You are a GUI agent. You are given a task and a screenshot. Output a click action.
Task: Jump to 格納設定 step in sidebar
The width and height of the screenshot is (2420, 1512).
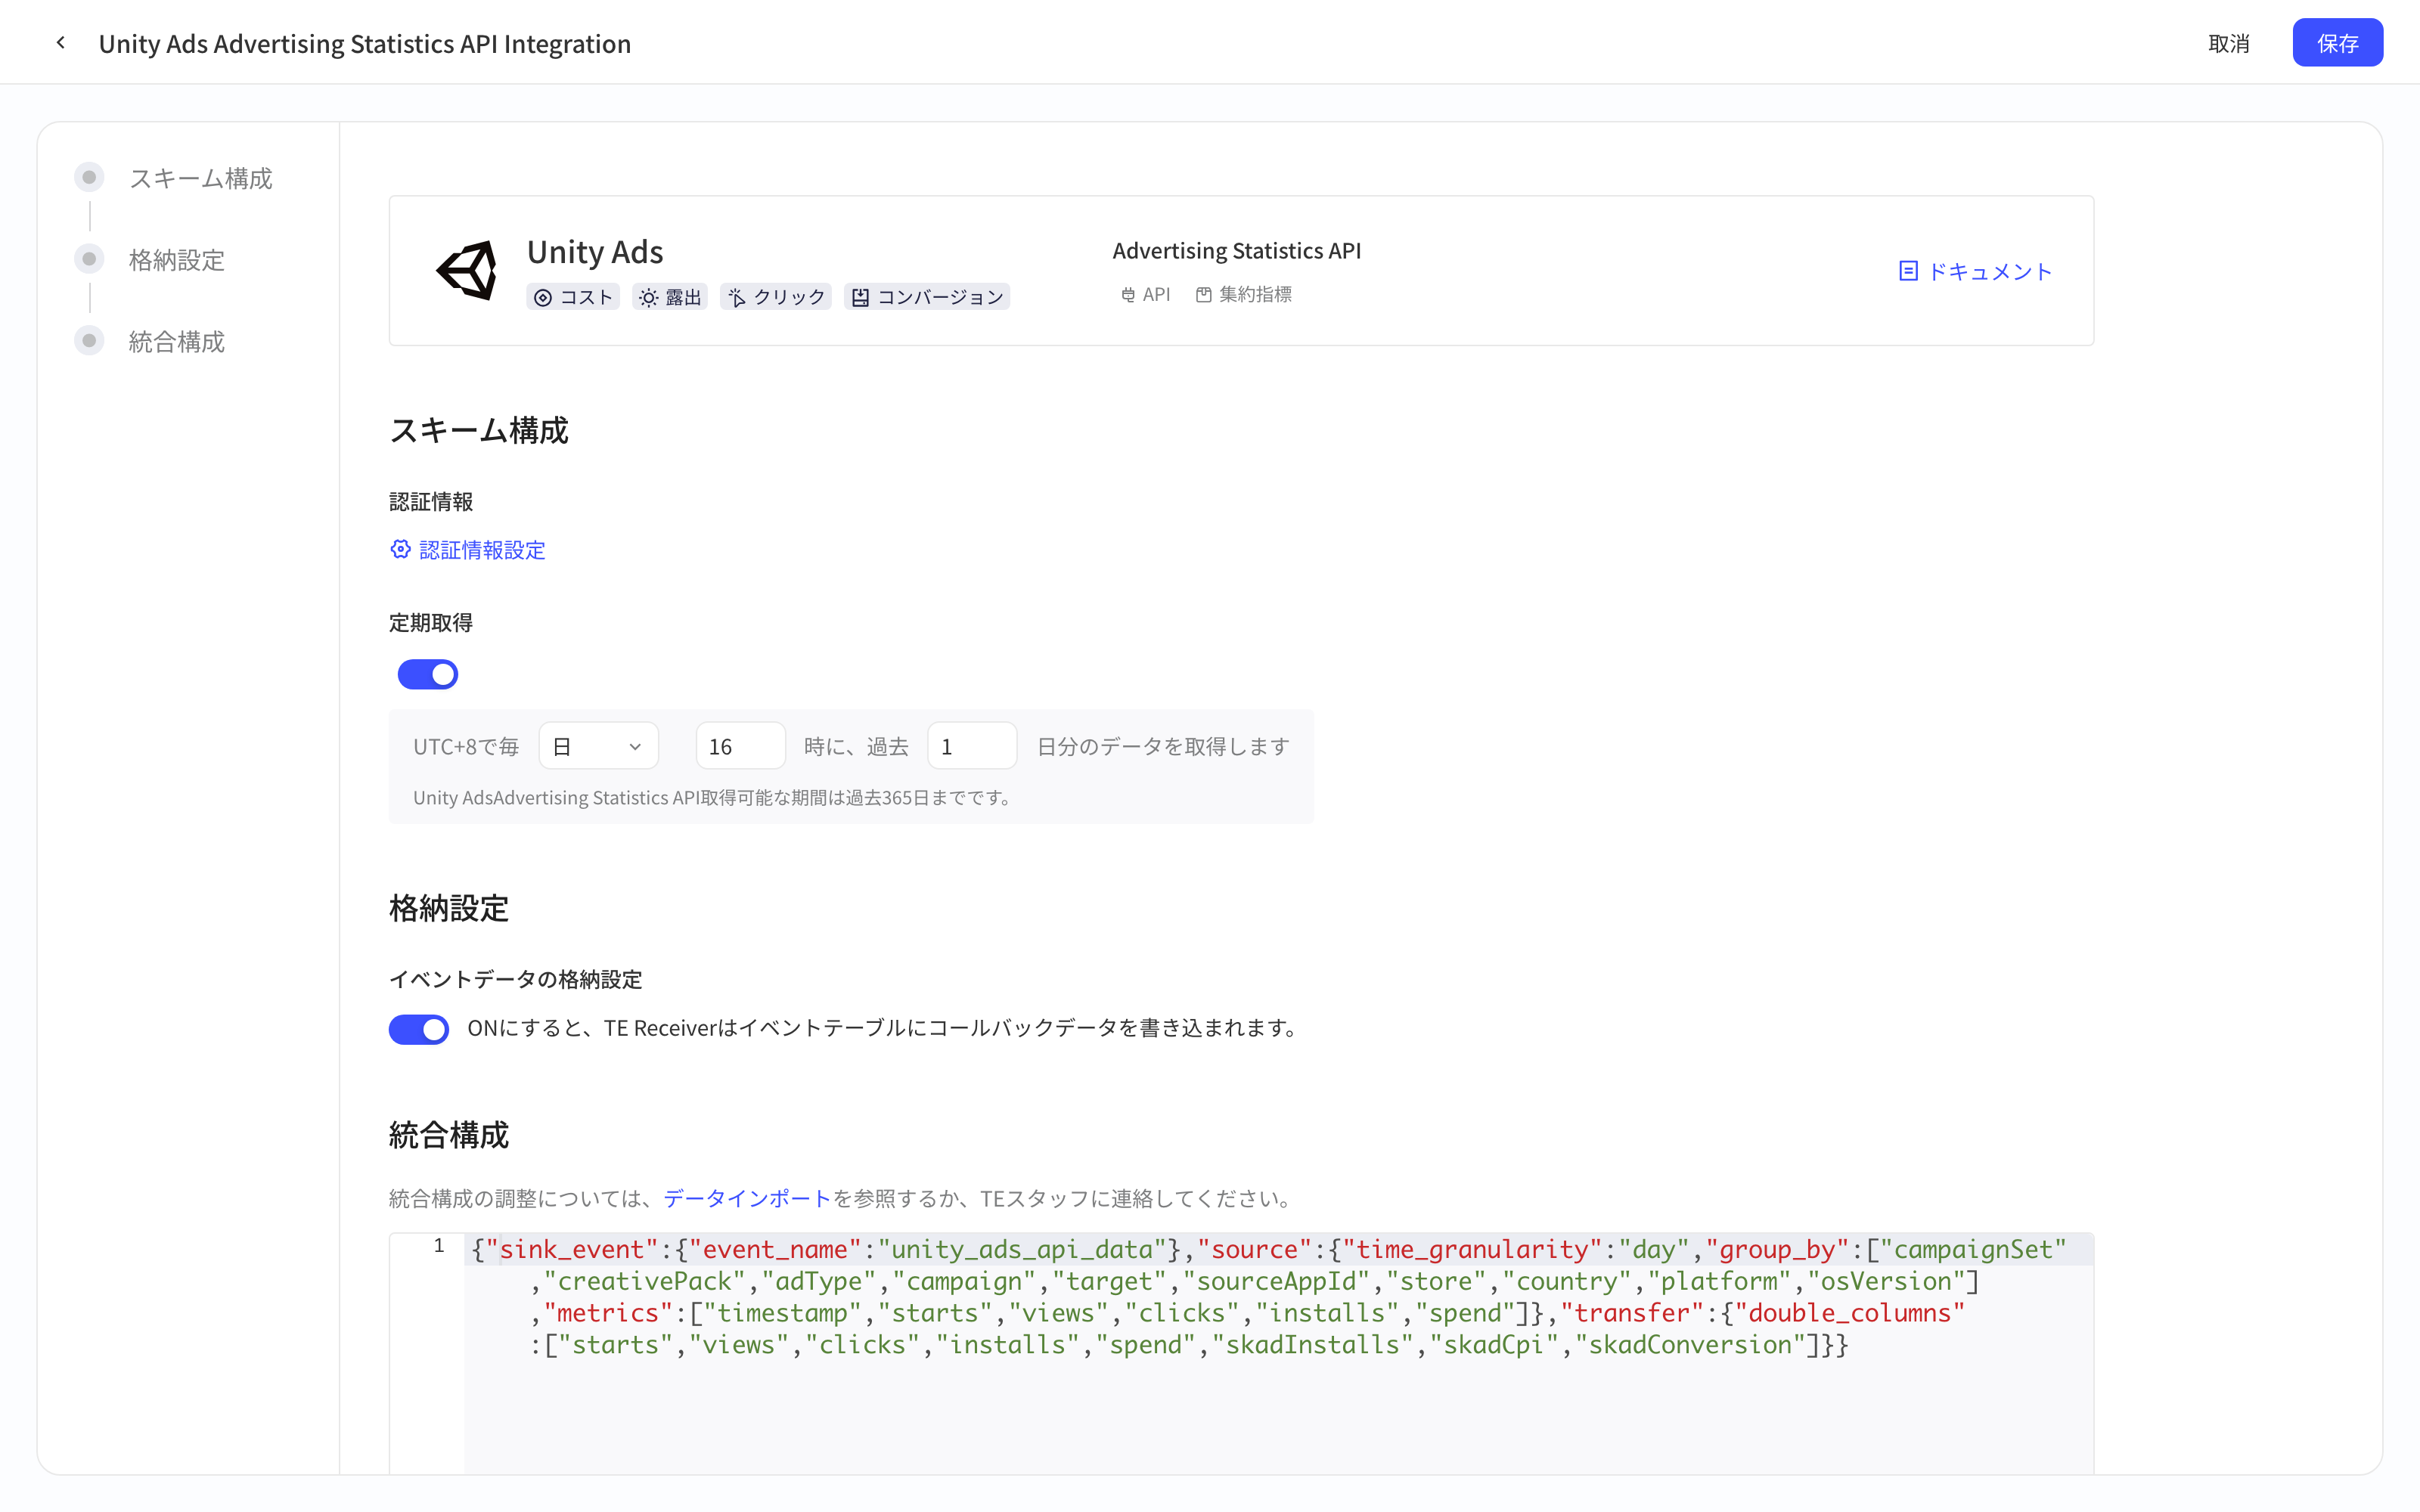(177, 260)
